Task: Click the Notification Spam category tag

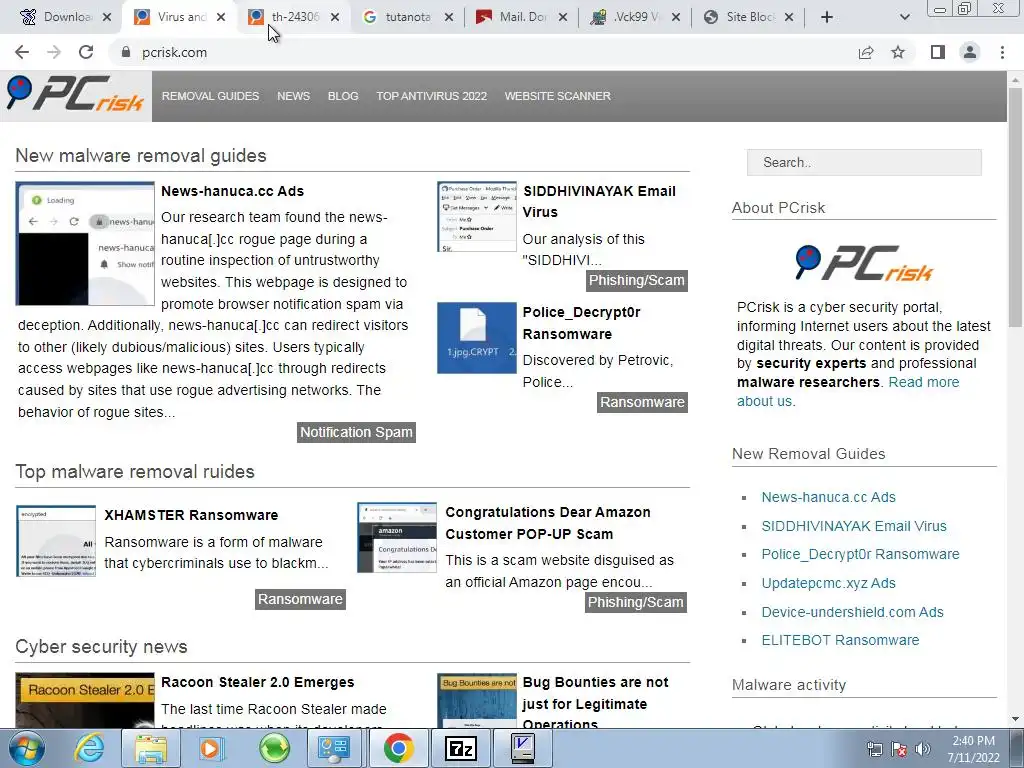Action: point(357,432)
